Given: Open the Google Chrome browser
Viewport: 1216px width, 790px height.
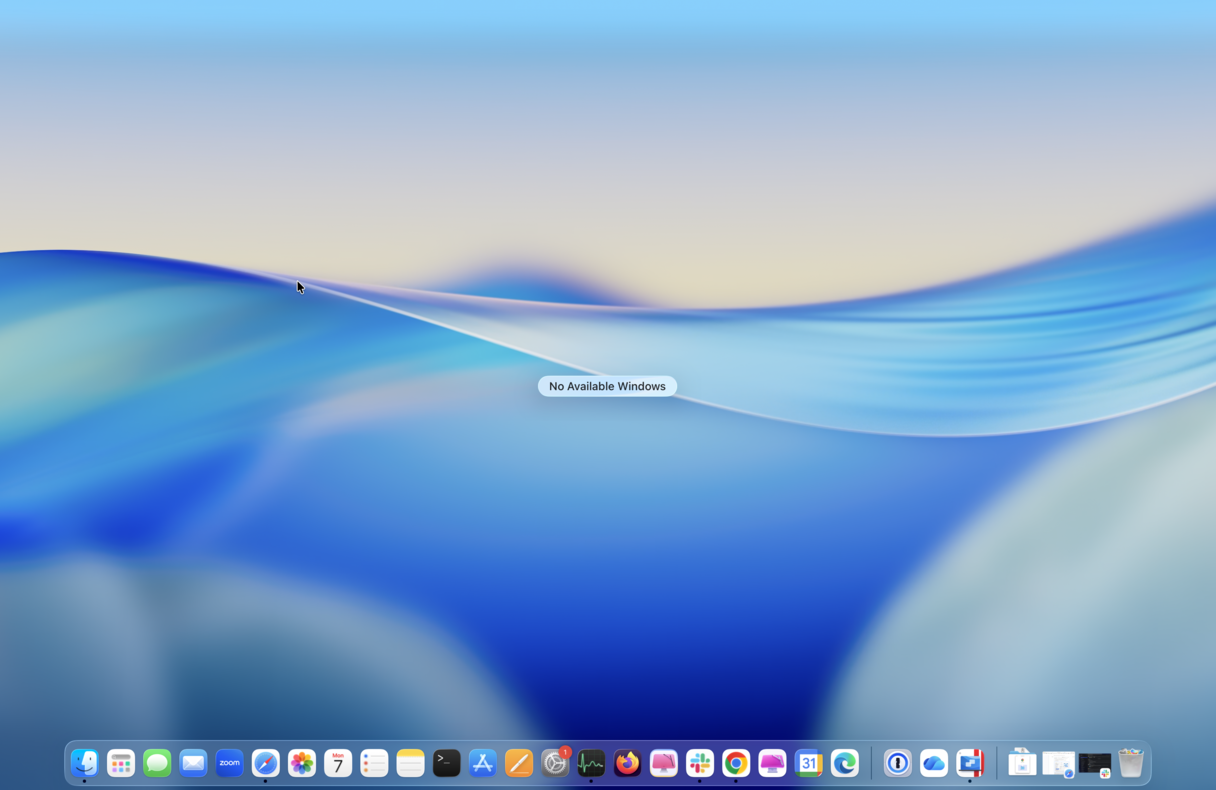Looking at the screenshot, I should pos(736,763).
